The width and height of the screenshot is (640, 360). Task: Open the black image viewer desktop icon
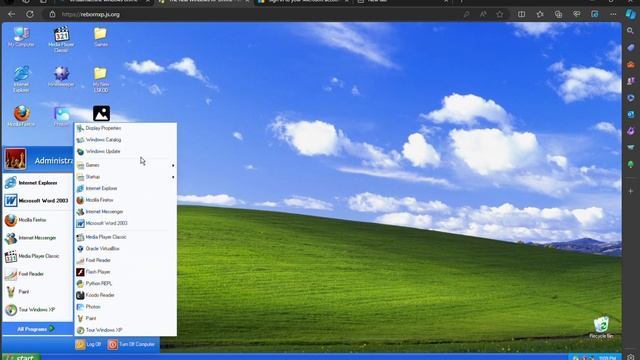tap(101, 113)
